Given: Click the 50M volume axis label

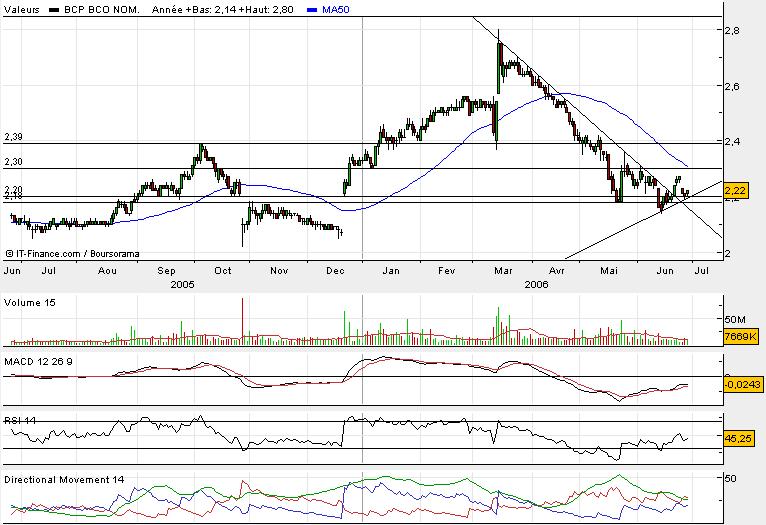Looking at the screenshot, I should pos(735,320).
